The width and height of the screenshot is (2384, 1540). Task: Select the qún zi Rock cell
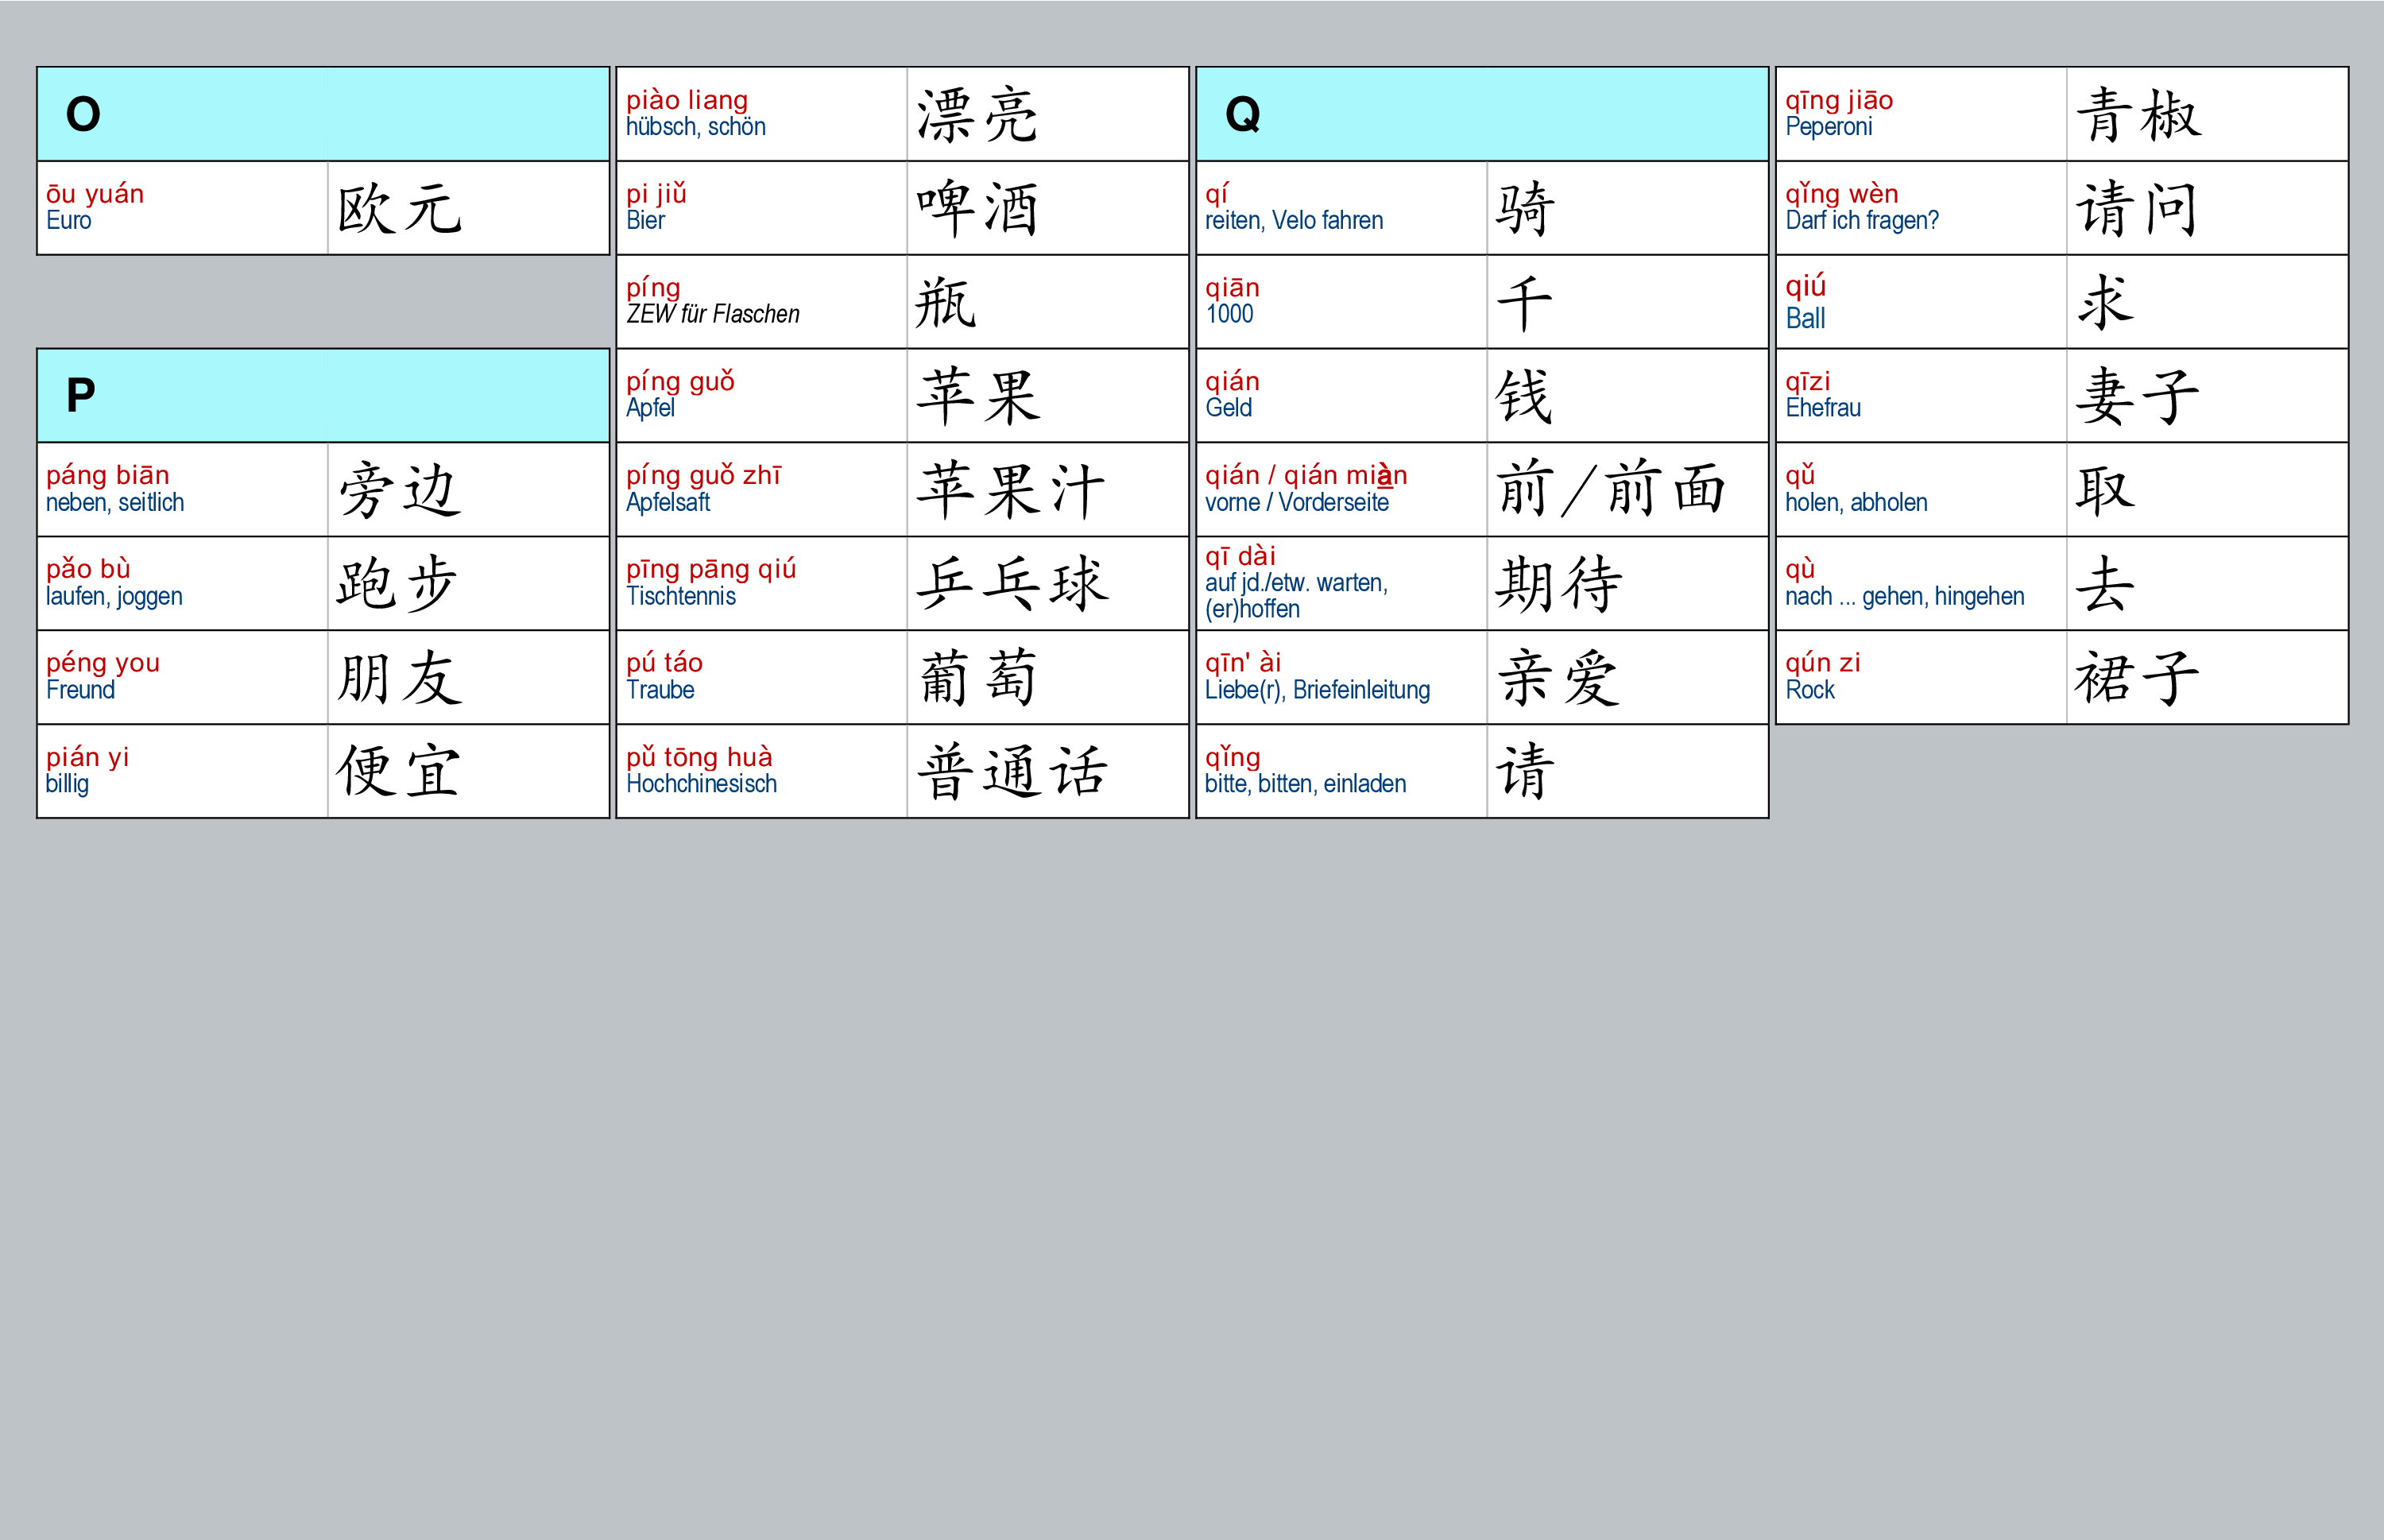[x=1921, y=677]
